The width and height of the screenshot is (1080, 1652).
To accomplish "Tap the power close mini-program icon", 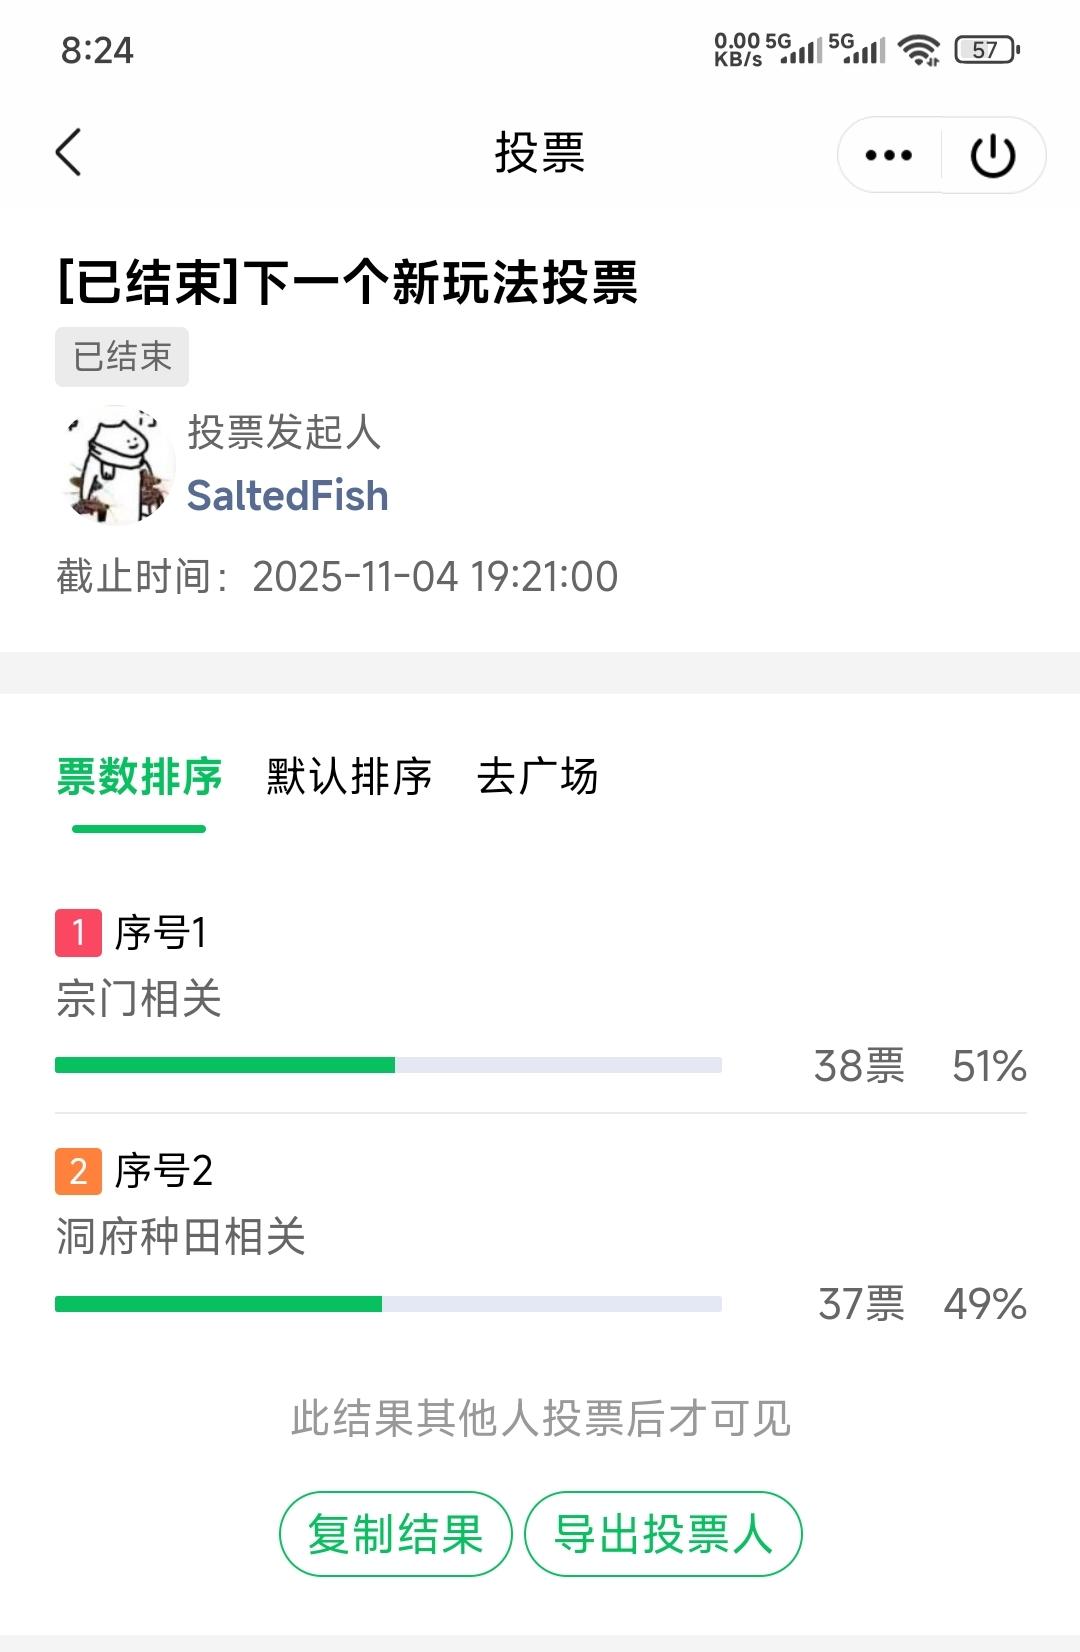I will coord(993,155).
